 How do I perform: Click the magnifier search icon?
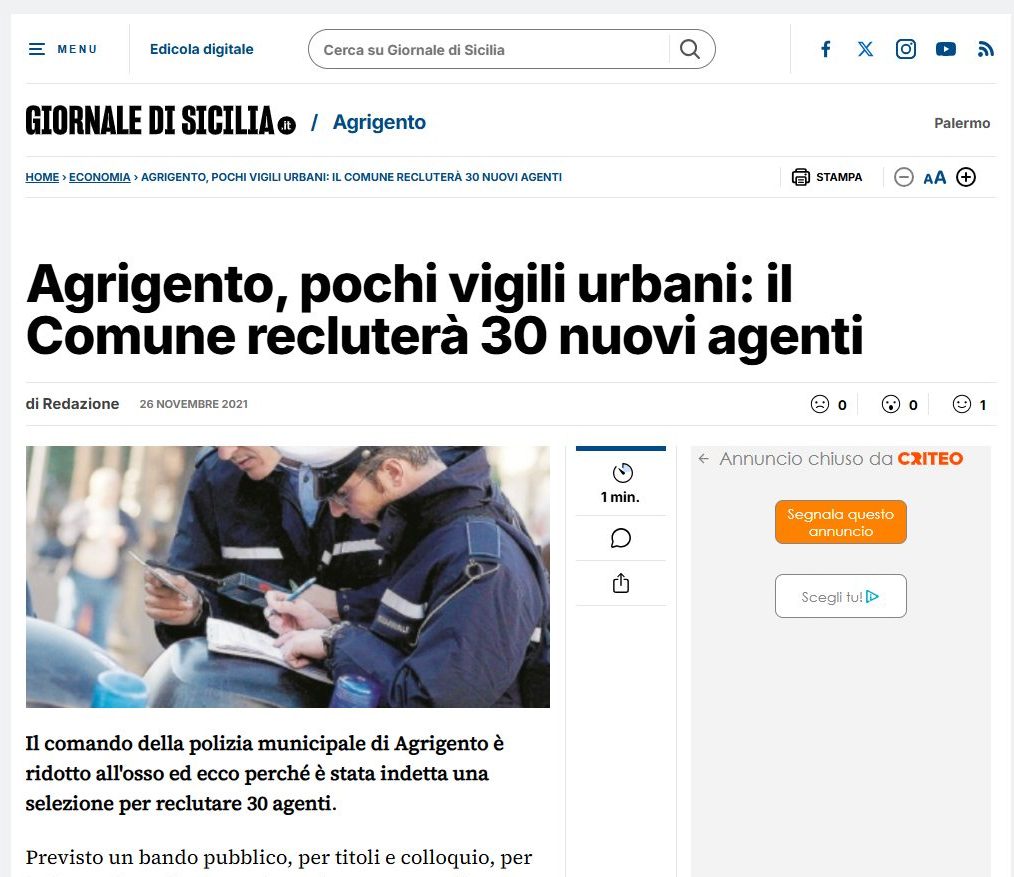click(690, 49)
